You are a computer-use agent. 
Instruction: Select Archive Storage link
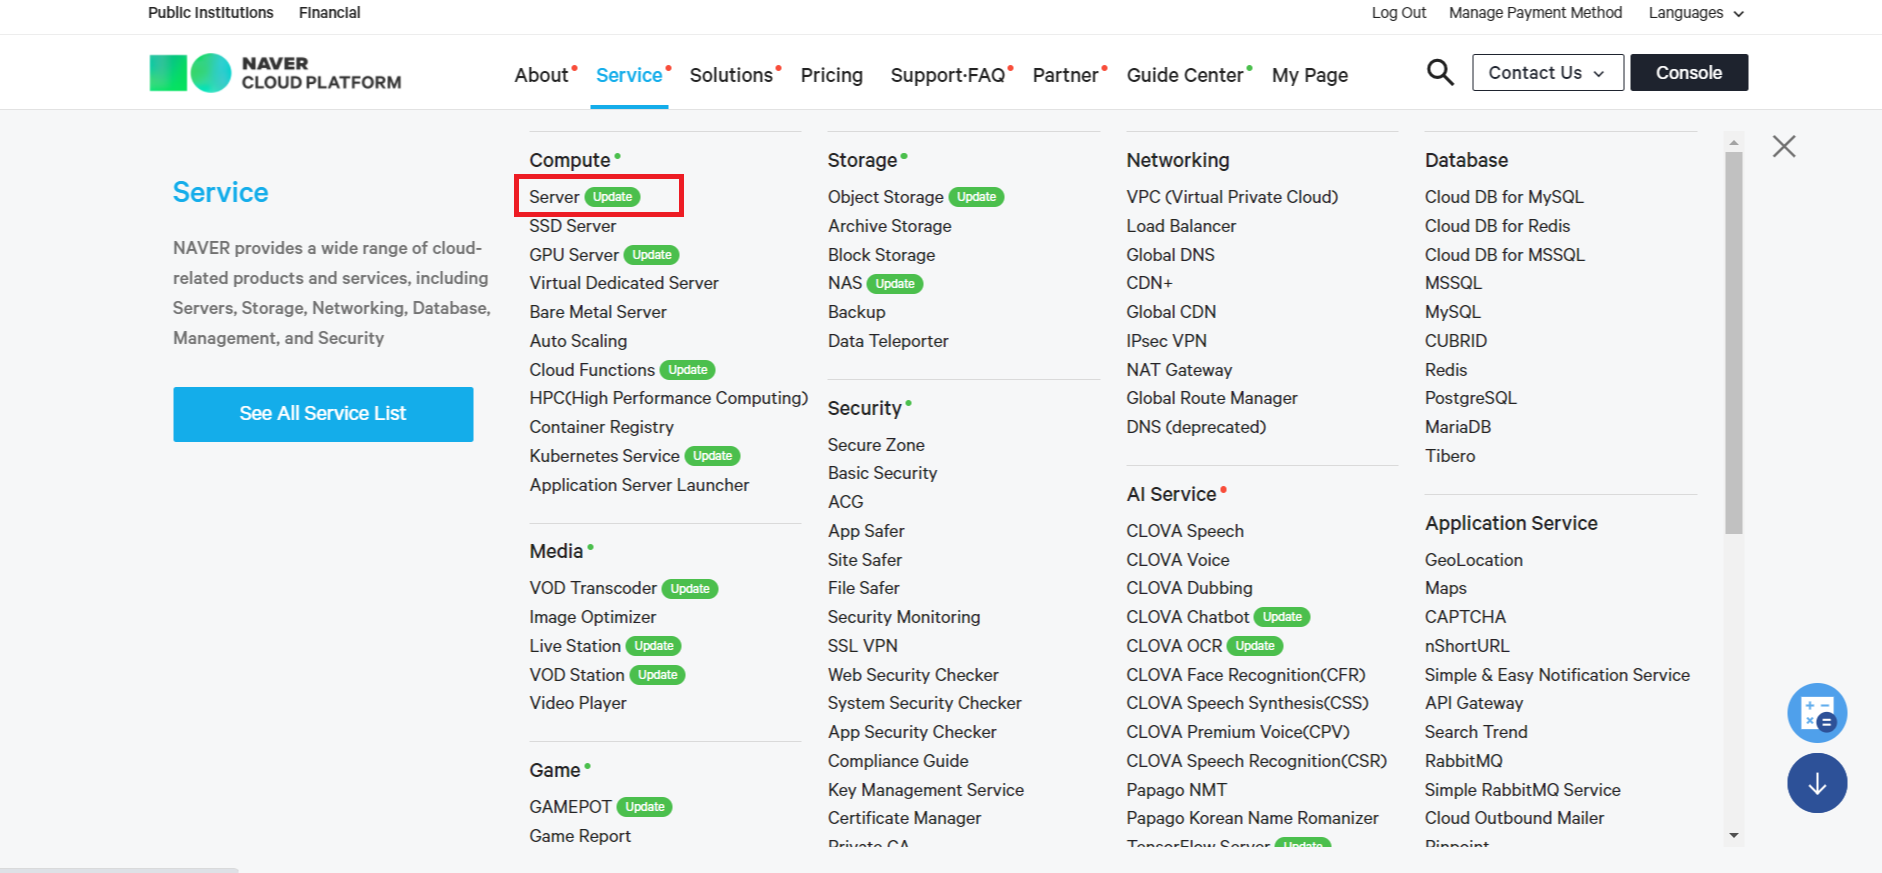(x=889, y=226)
